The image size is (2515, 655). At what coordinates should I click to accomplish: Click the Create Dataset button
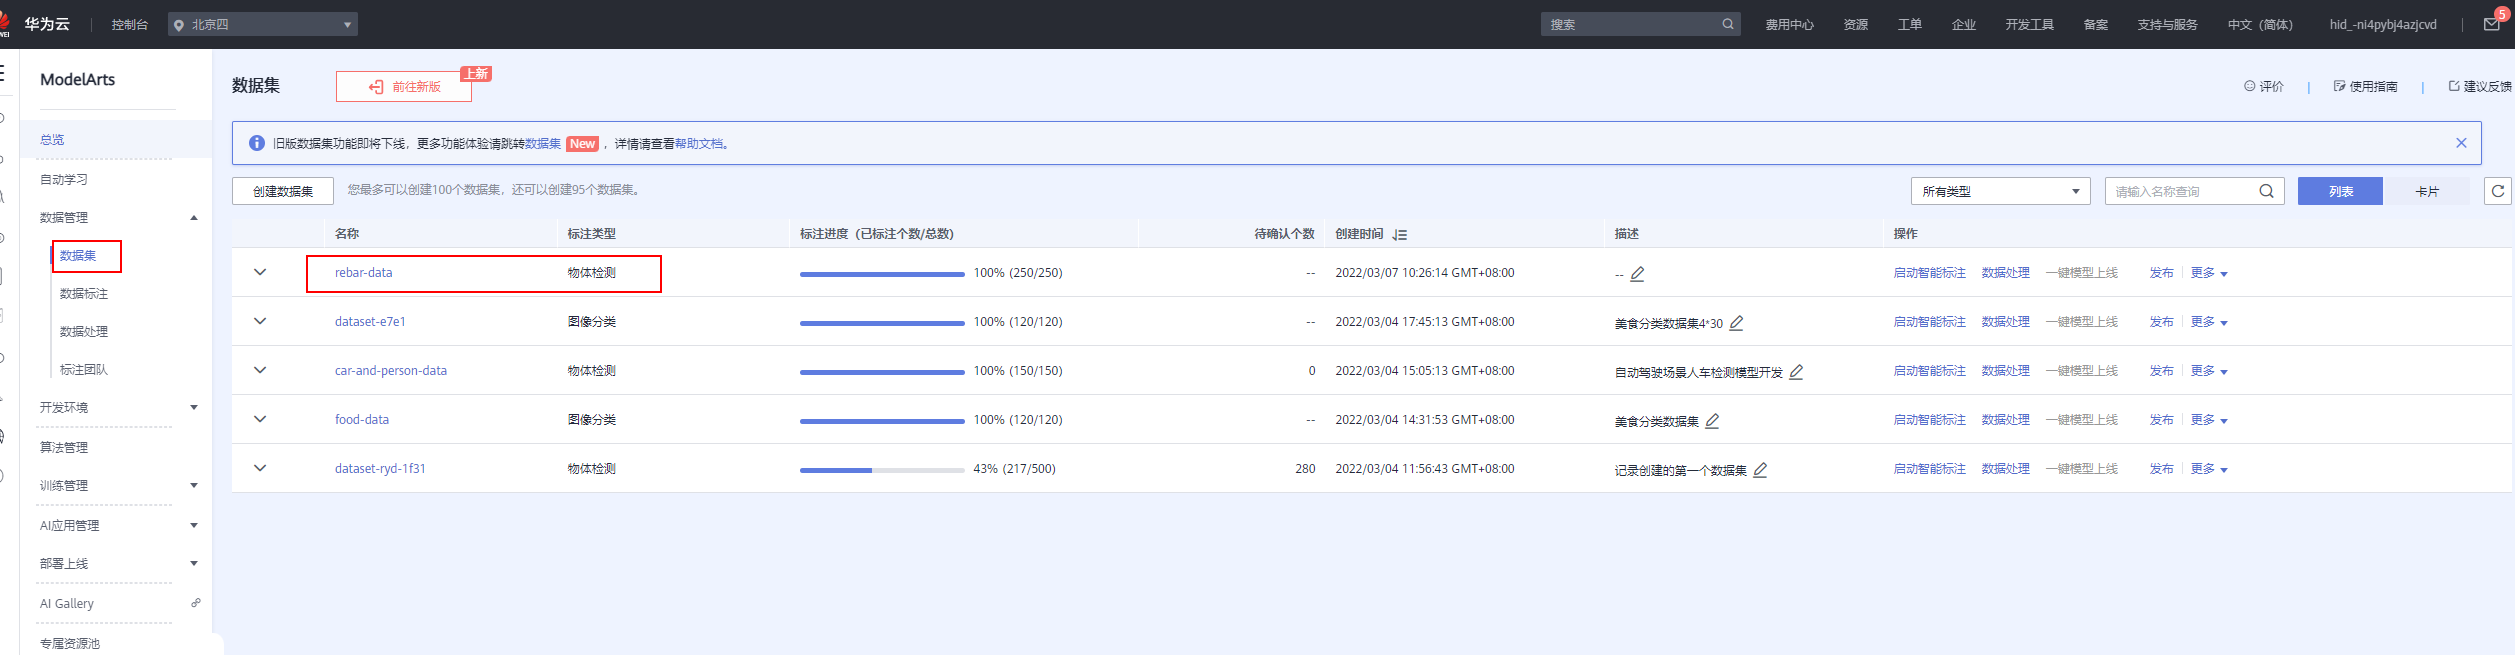click(283, 191)
